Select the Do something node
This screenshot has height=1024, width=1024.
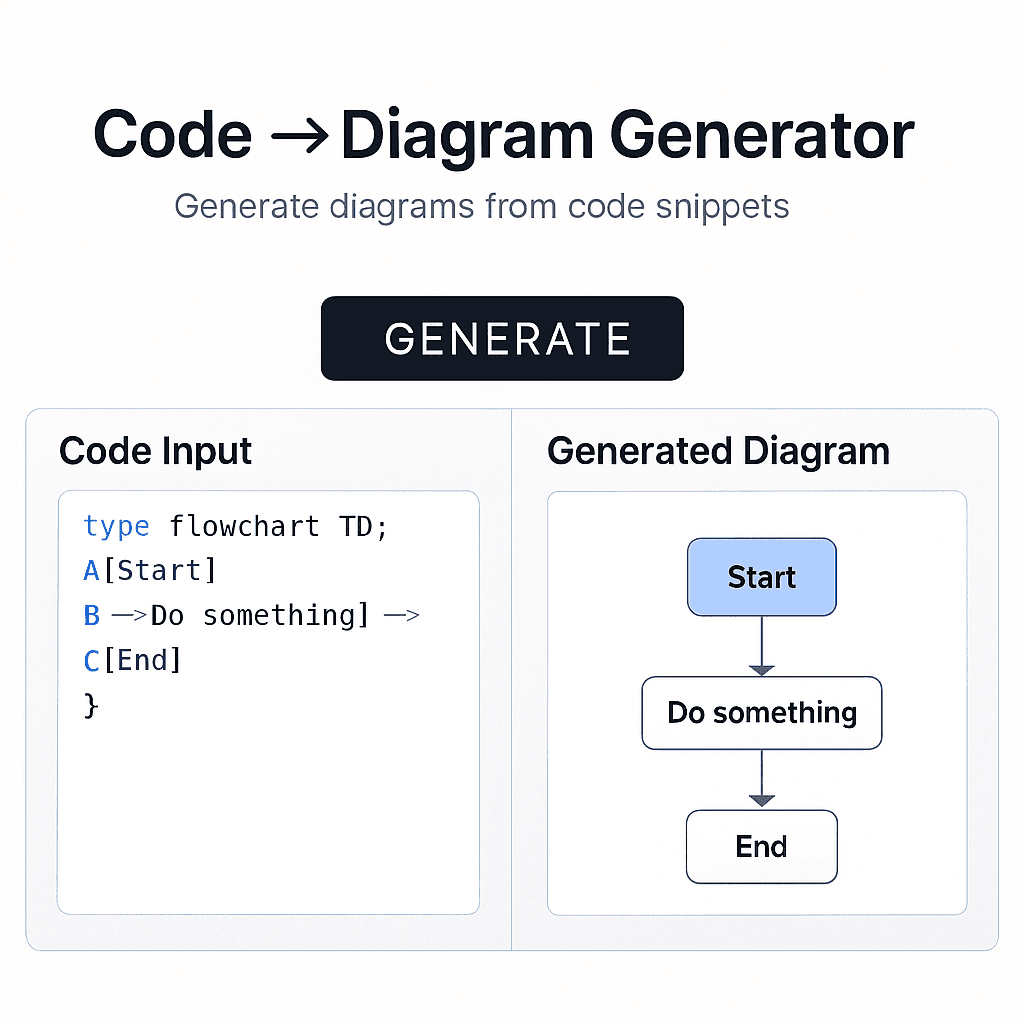[761, 713]
